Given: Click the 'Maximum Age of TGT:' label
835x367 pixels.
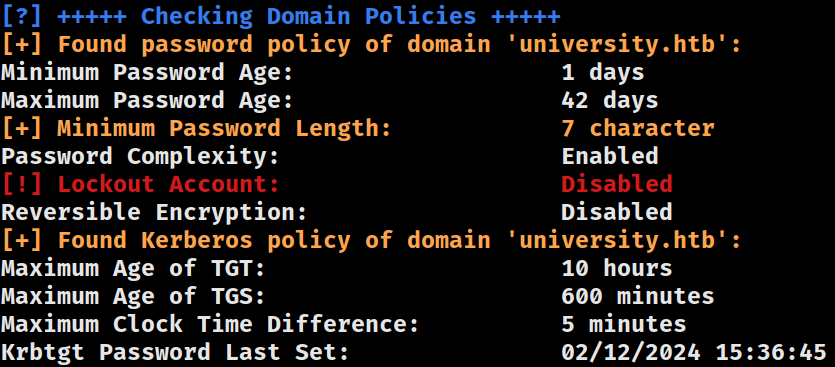Looking at the screenshot, I should tap(134, 268).
